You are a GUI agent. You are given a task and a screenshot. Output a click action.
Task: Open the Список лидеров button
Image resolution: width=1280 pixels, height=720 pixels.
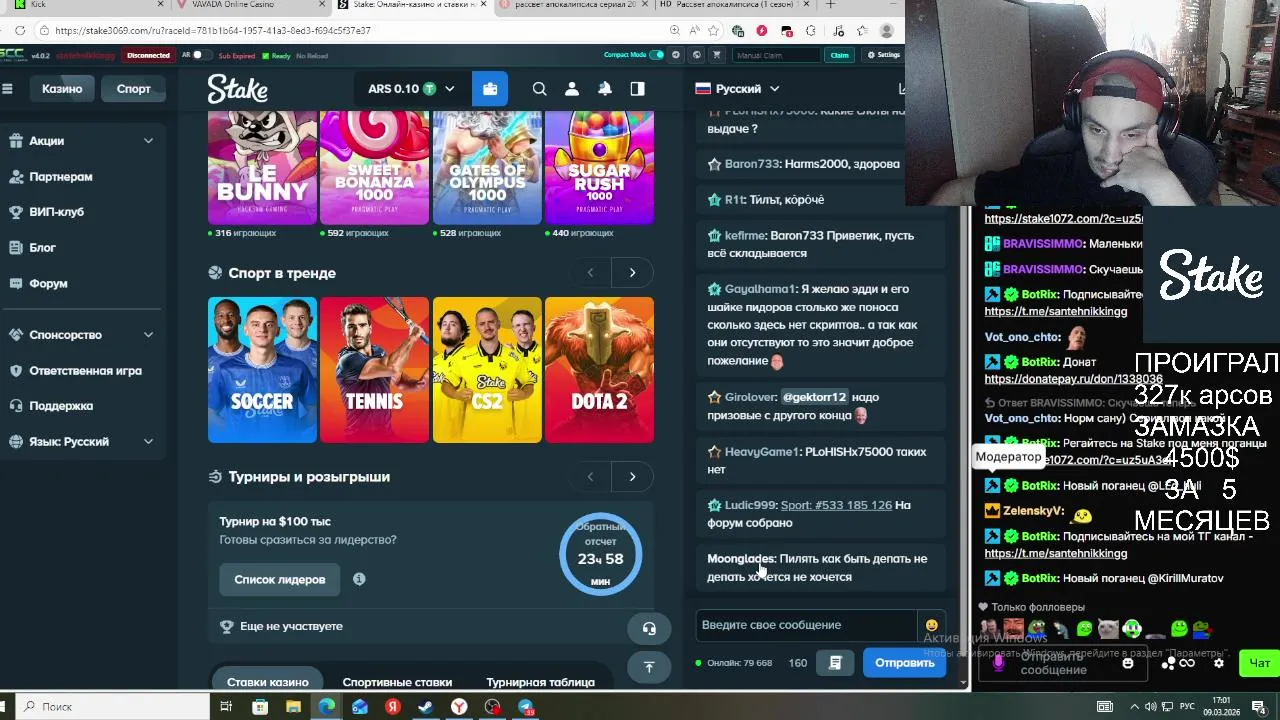coord(280,580)
